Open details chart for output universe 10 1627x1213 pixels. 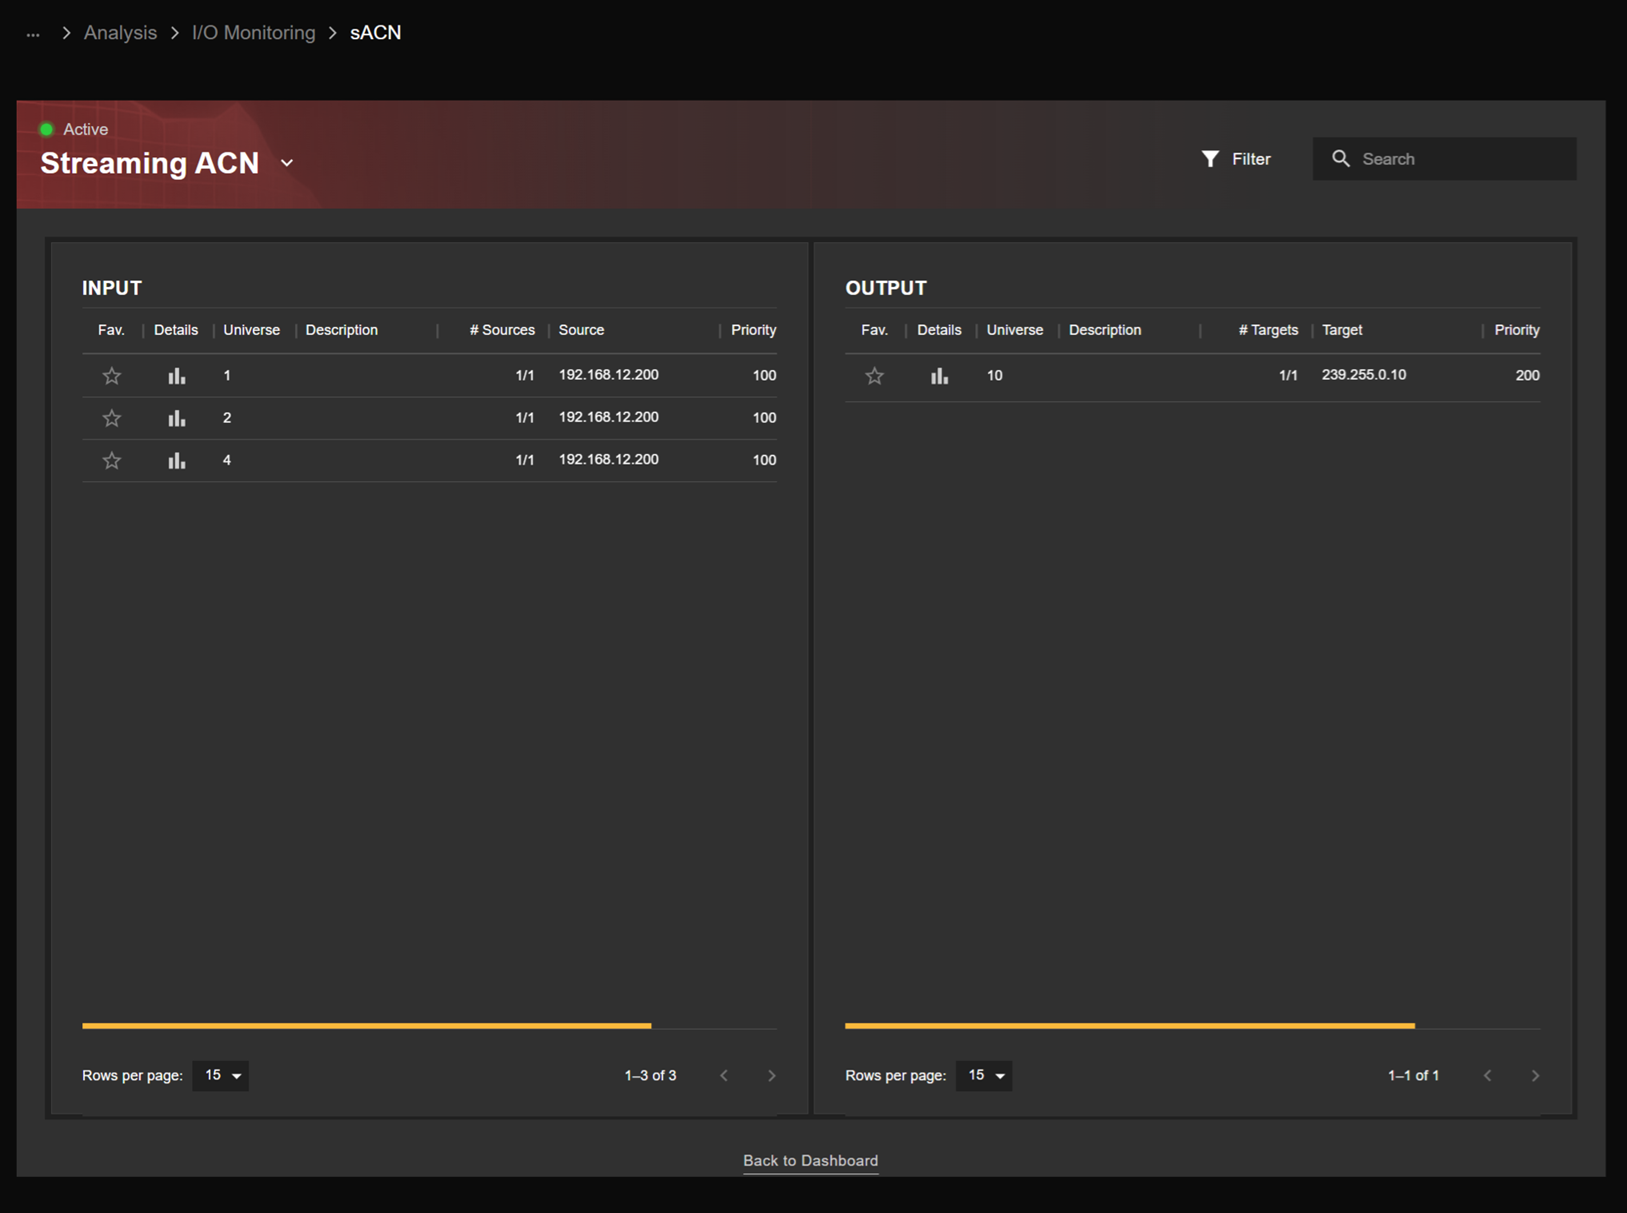pyautogui.click(x=939, y=376)
